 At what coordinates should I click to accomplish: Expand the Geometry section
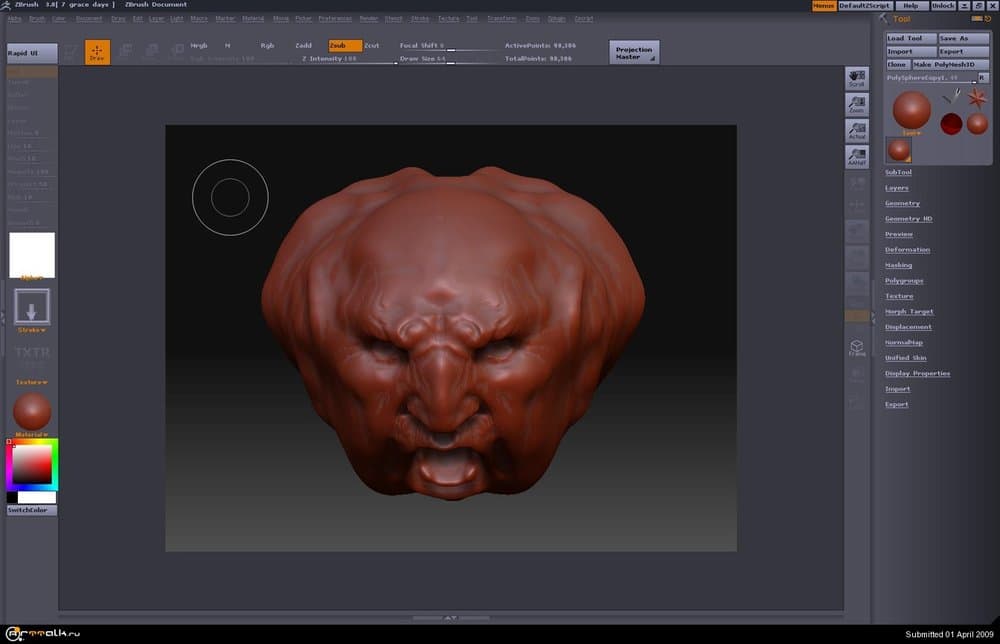click(902, 204)
